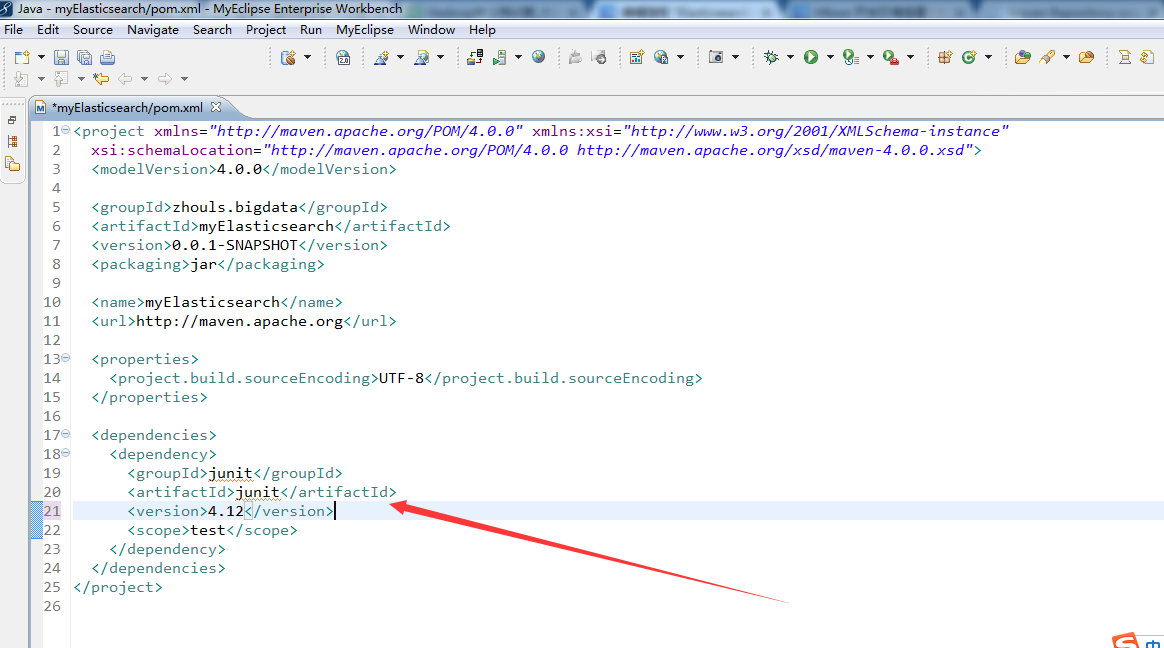Click the Next Annotation icon in second toolbar row
This screenshot has height=648, width=1164.
(x=21, y=79)
